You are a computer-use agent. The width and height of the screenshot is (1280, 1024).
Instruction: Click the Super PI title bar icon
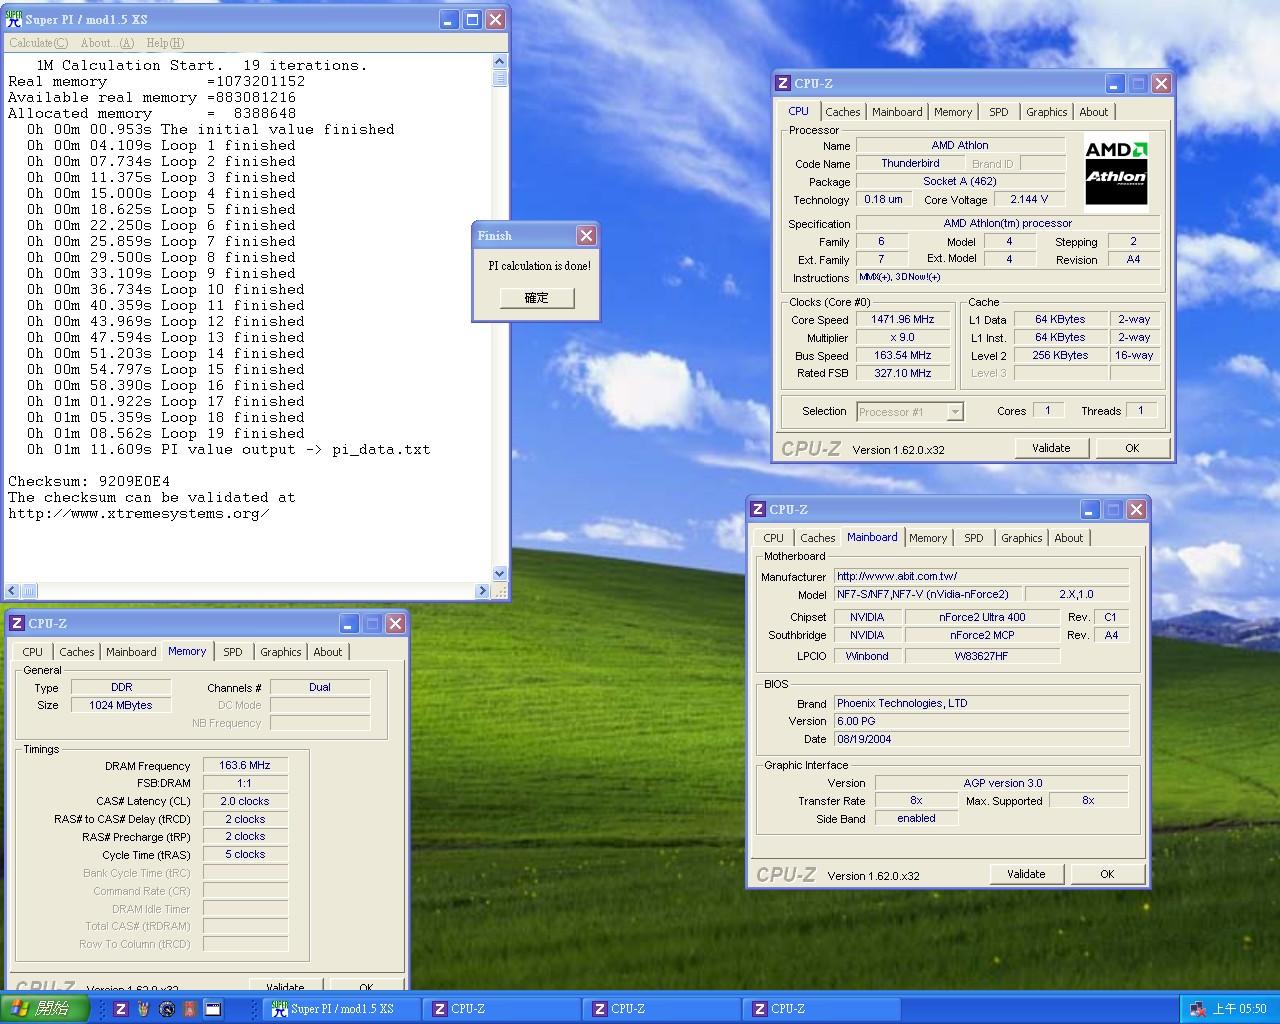(x=15, y=19)
